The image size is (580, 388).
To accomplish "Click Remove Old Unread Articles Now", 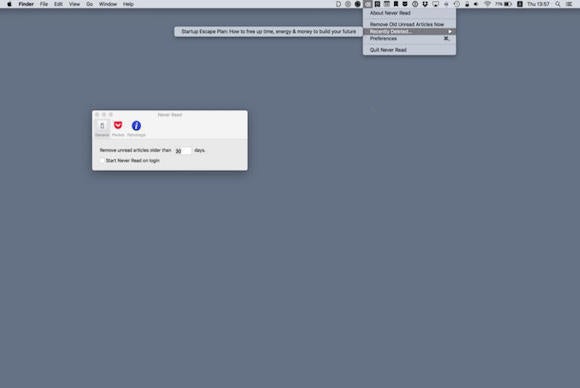I will click(x=409, y=24).
